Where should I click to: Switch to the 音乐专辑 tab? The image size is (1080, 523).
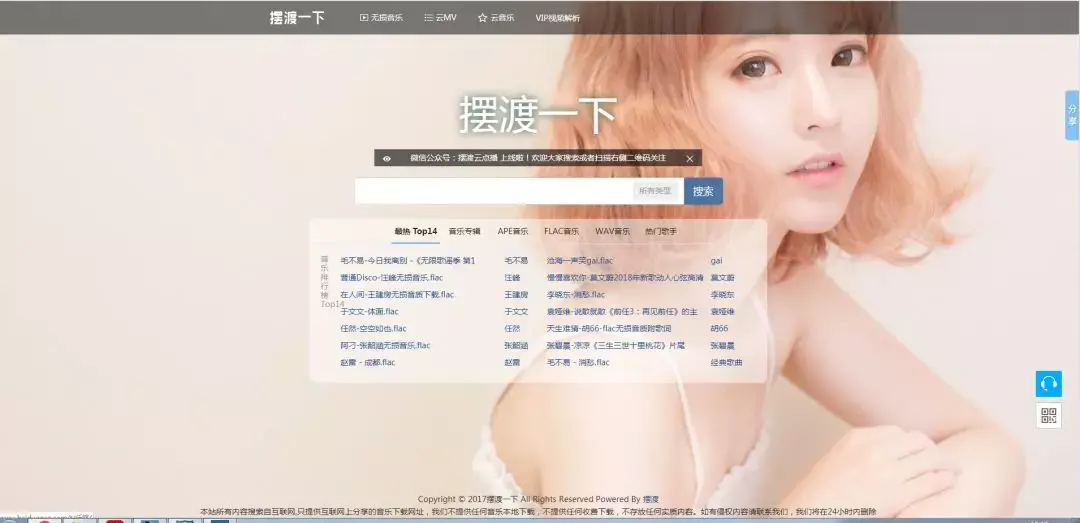pyautogui.click(x=464, y=231)
